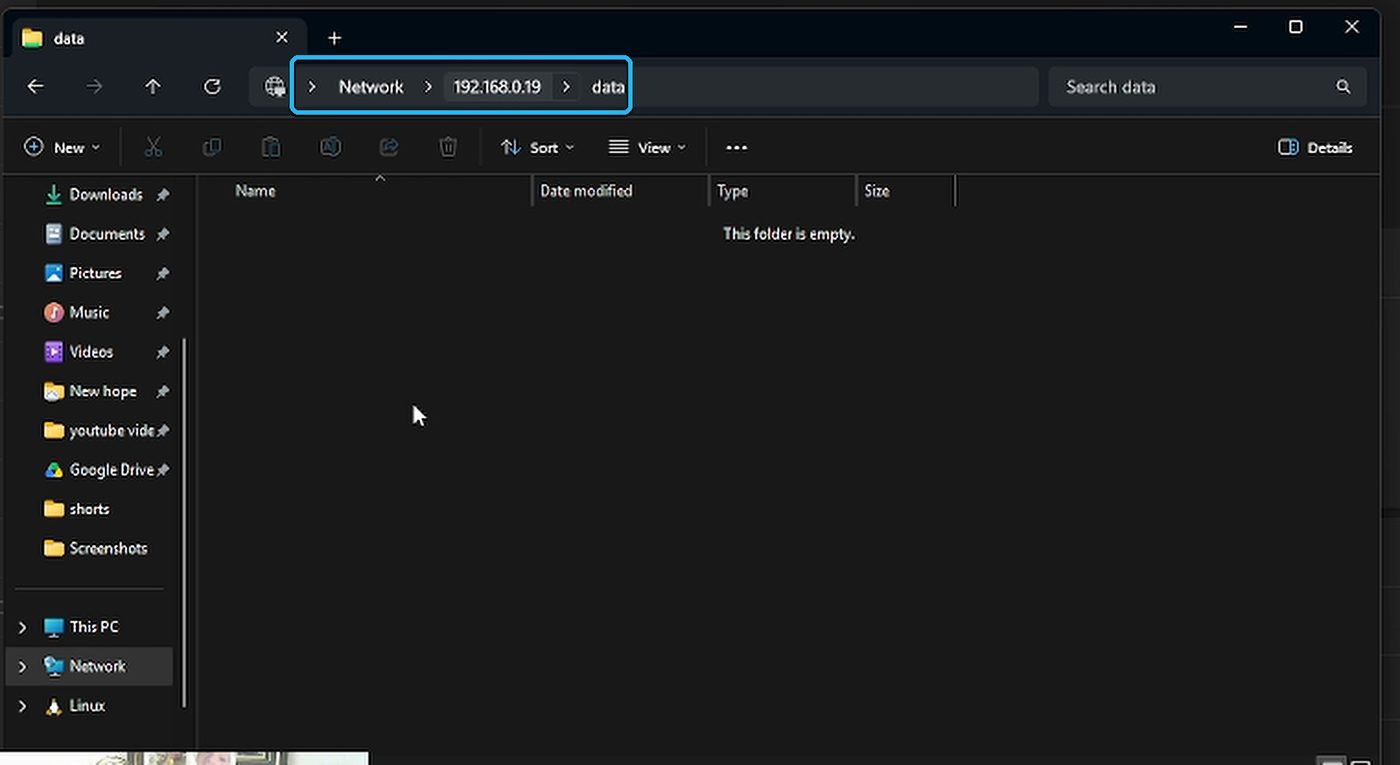Click 192.168.0.19 in the breadcrumb
Image resolution: width=1400 pixels, height=765 pixels.
point(497,87)
